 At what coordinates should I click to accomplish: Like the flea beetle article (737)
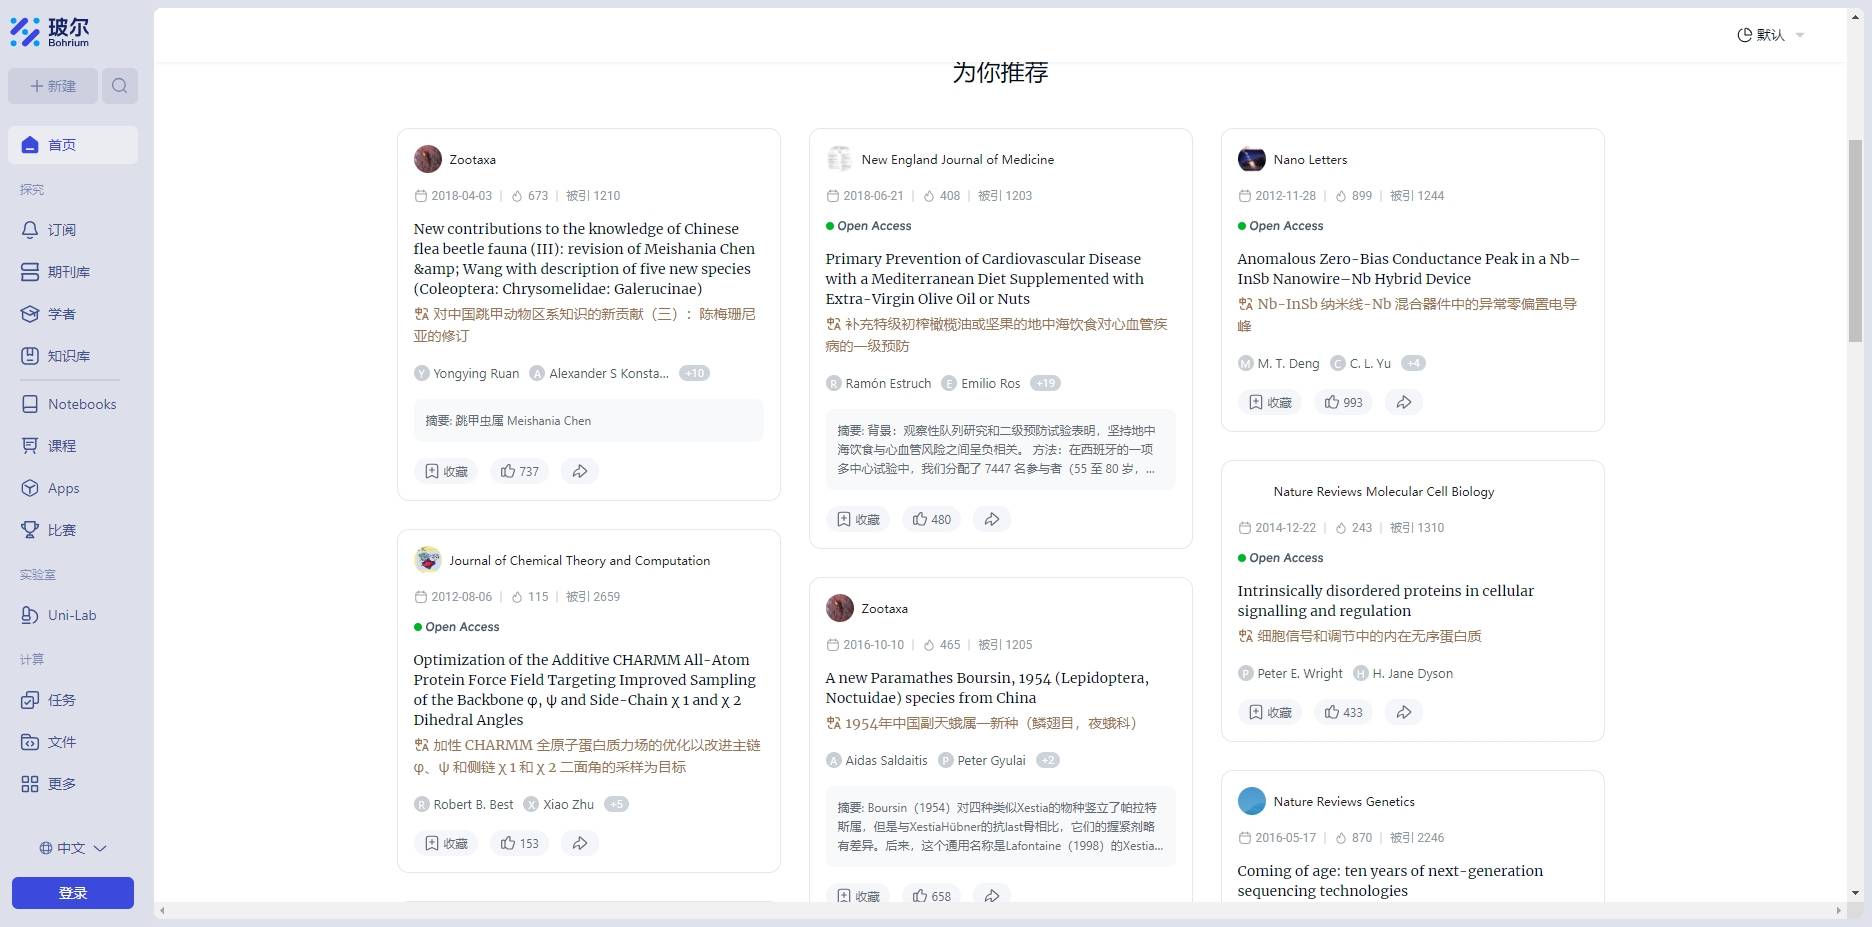coord(520,471)
